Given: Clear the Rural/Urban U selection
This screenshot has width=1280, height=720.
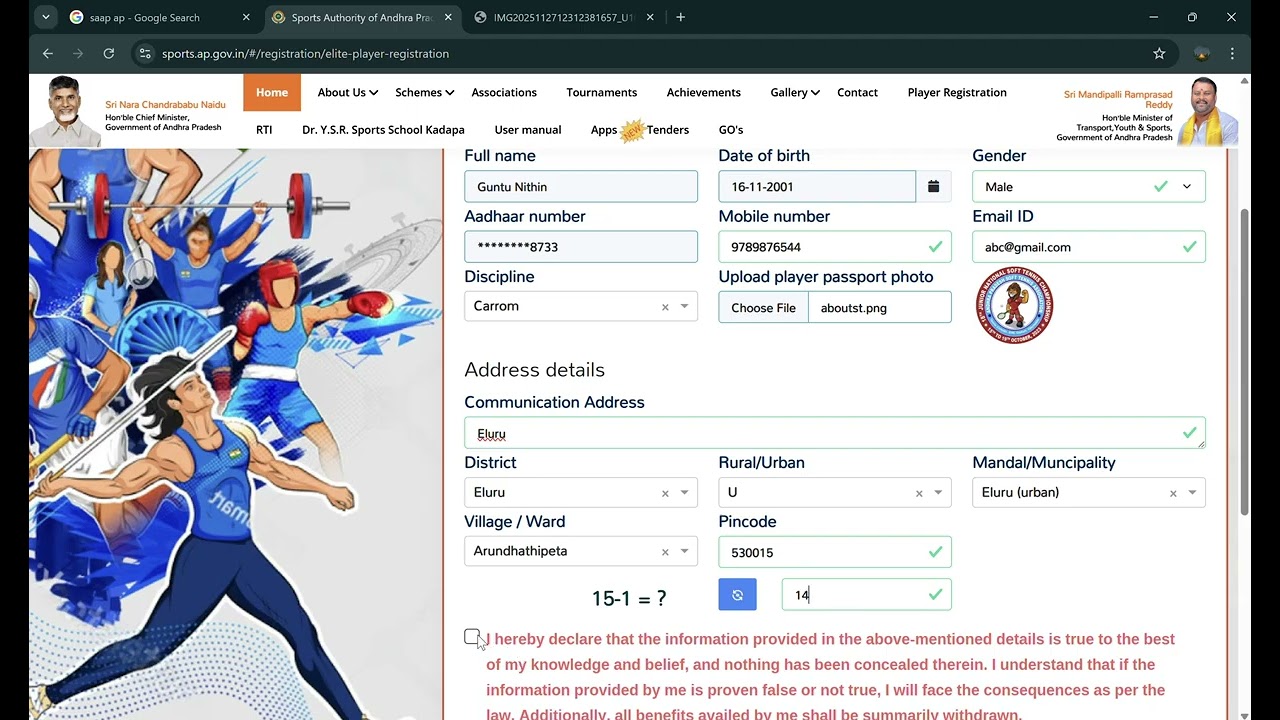Looking at the screenshot, I should (x=919, y=493).
